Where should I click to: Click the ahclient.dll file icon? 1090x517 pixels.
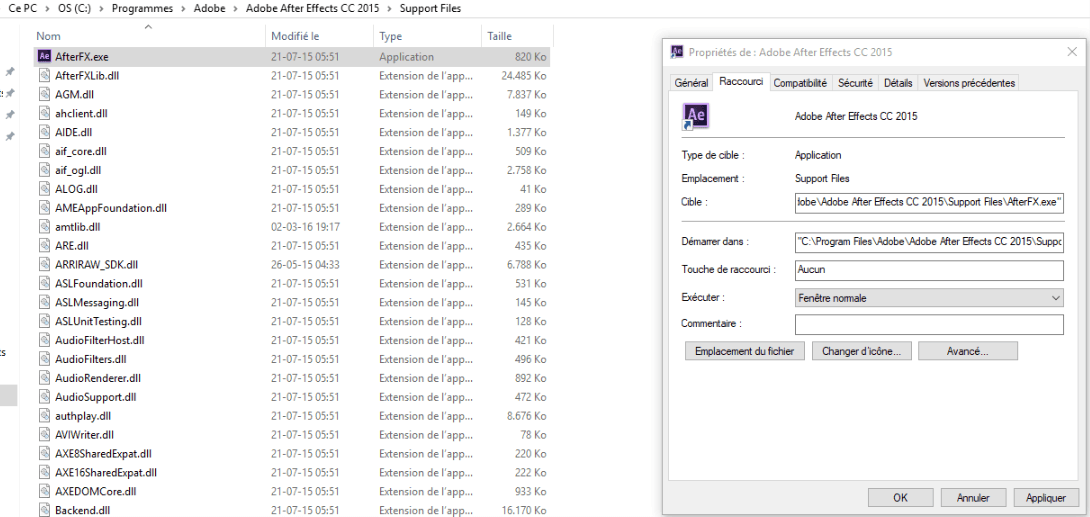[x=44, y=113]
